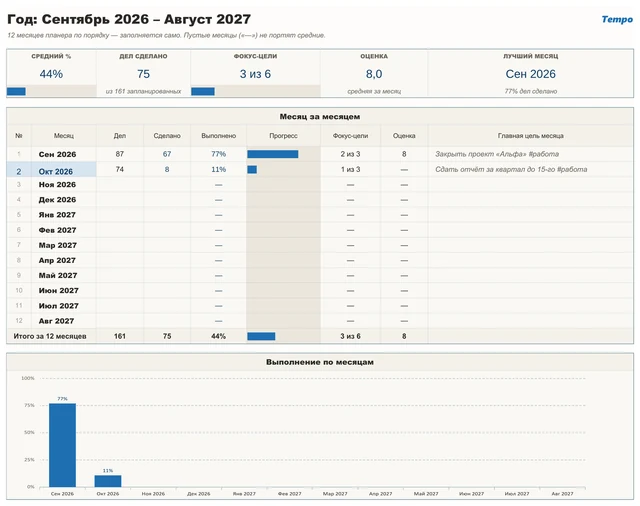Click the Сен 2026 progress bar in table
640x506 pixels.
[x=273, y=154]
